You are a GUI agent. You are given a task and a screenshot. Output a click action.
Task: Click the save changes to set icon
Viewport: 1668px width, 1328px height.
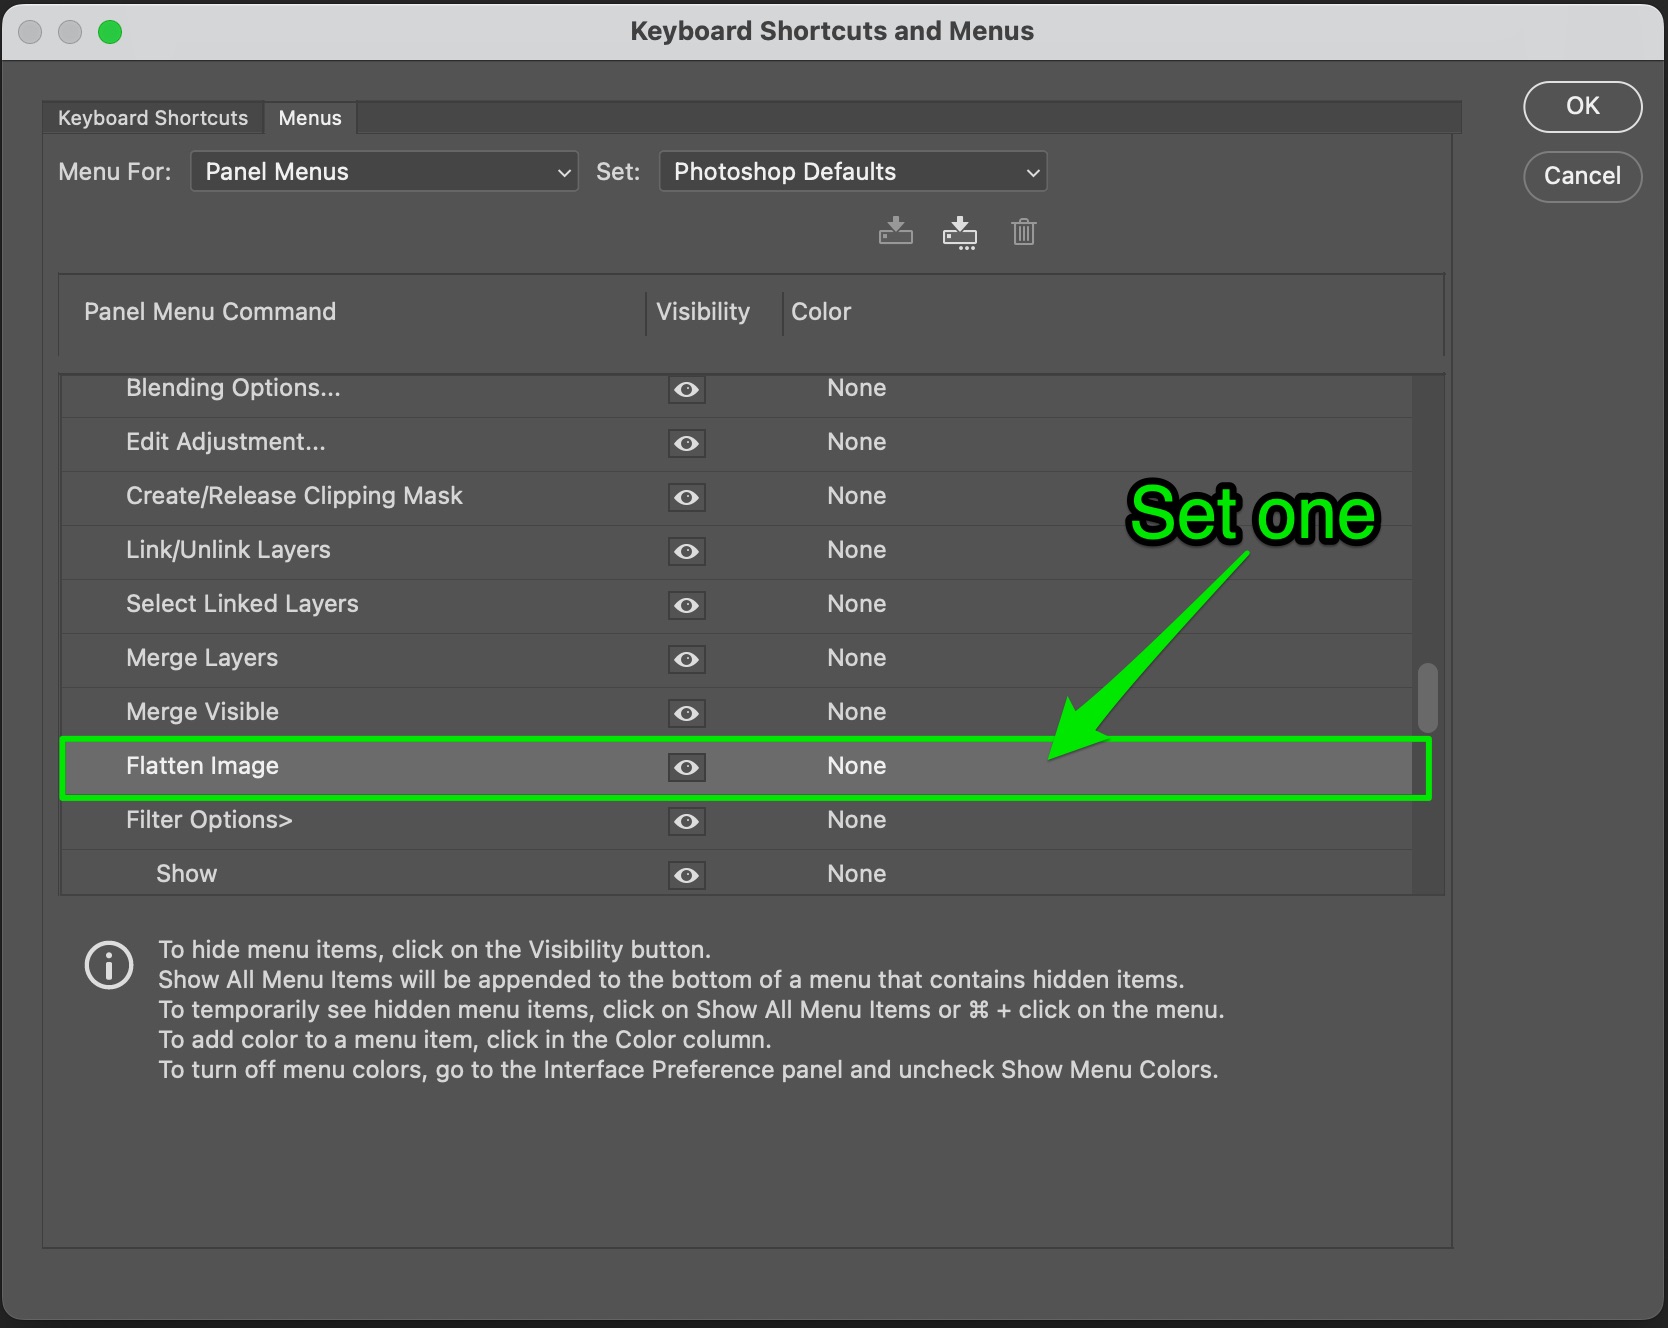pos(896,231)
